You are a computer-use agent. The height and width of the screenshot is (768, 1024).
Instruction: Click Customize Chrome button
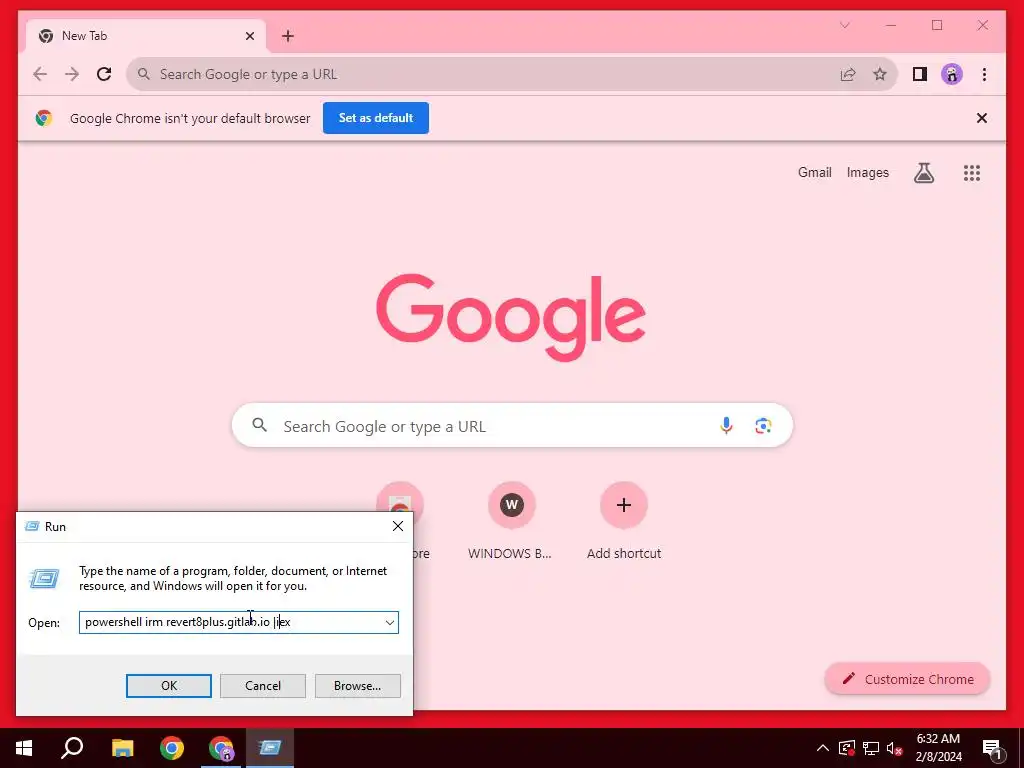tap(908, 679)
